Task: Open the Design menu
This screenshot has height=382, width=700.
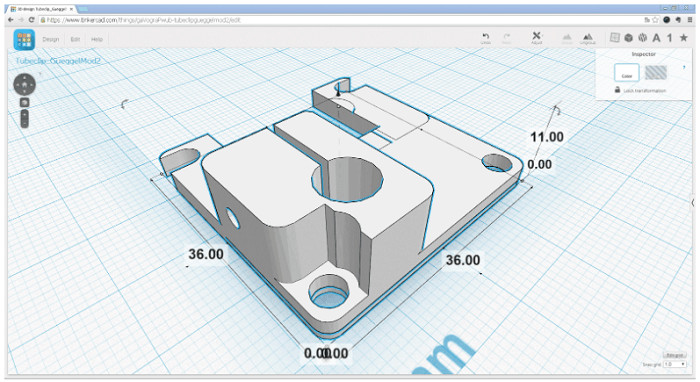Action: tap(50, 39)
